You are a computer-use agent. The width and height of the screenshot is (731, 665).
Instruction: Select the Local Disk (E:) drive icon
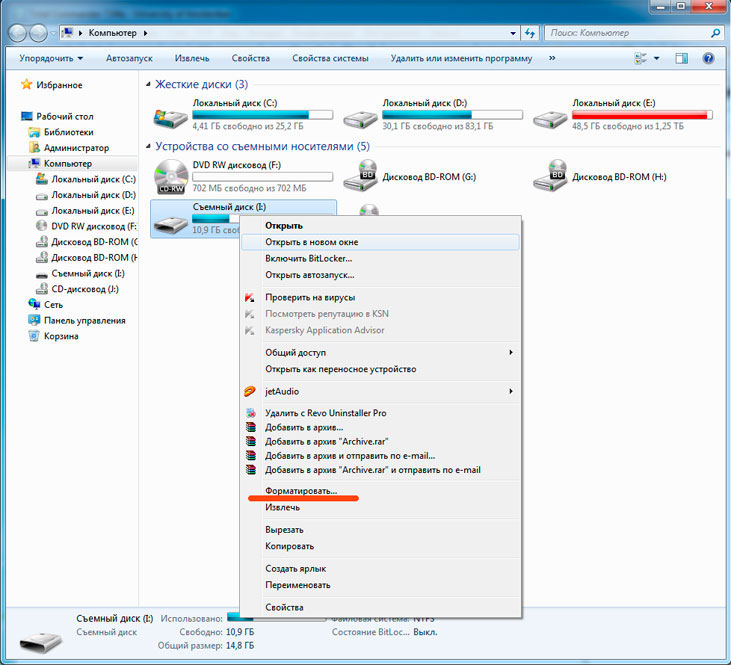550,119
